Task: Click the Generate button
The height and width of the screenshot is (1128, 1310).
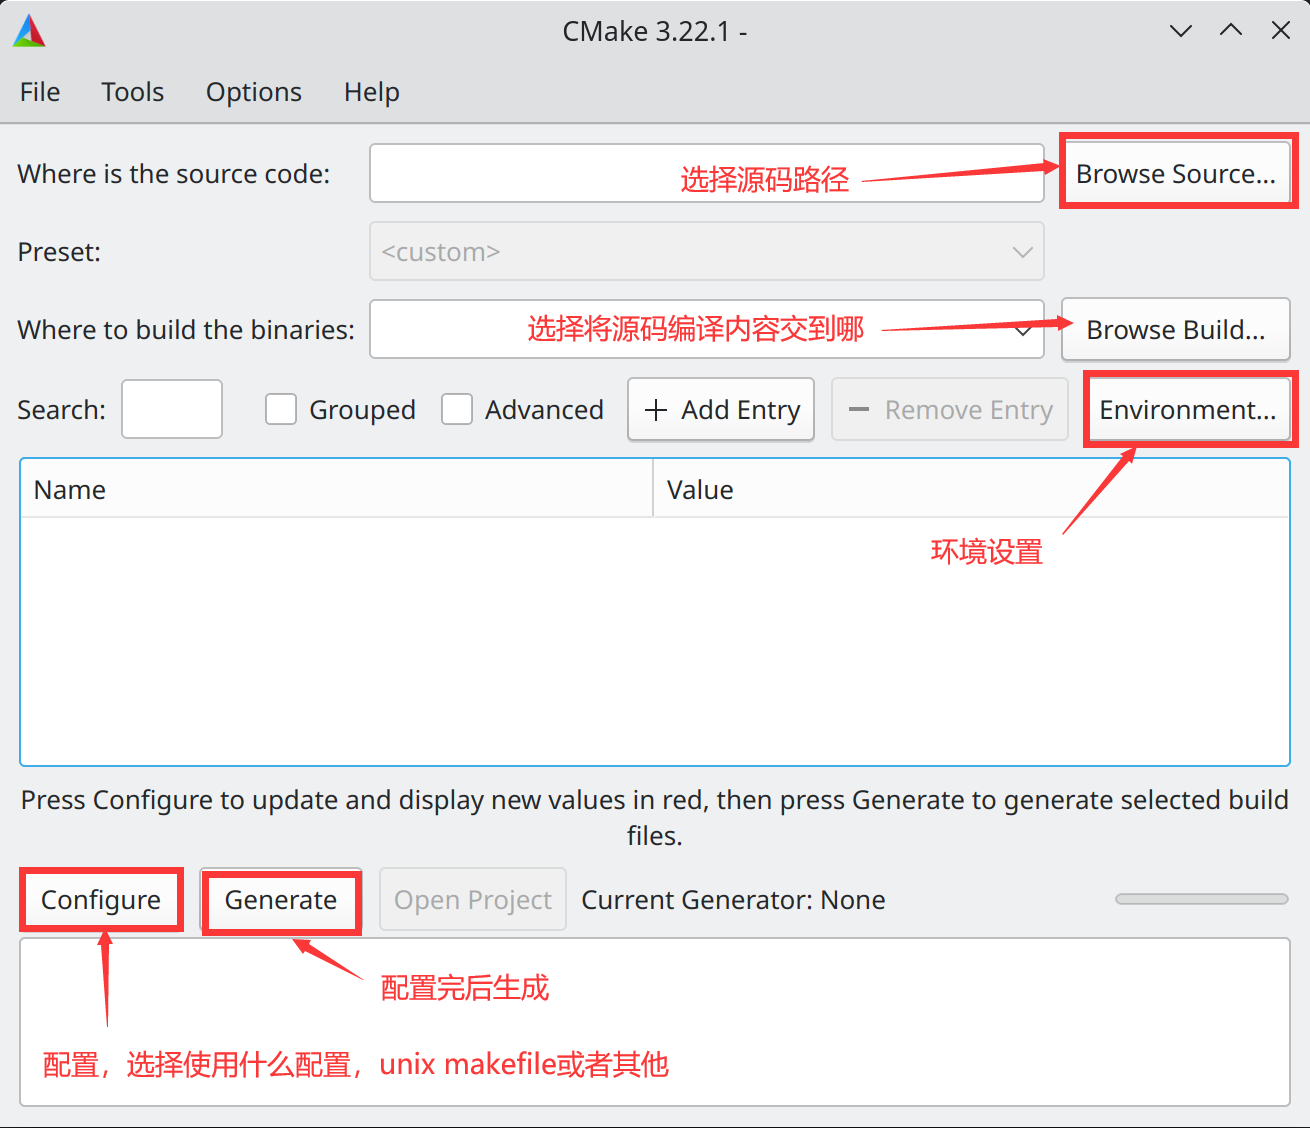Action: coord(281,900)
